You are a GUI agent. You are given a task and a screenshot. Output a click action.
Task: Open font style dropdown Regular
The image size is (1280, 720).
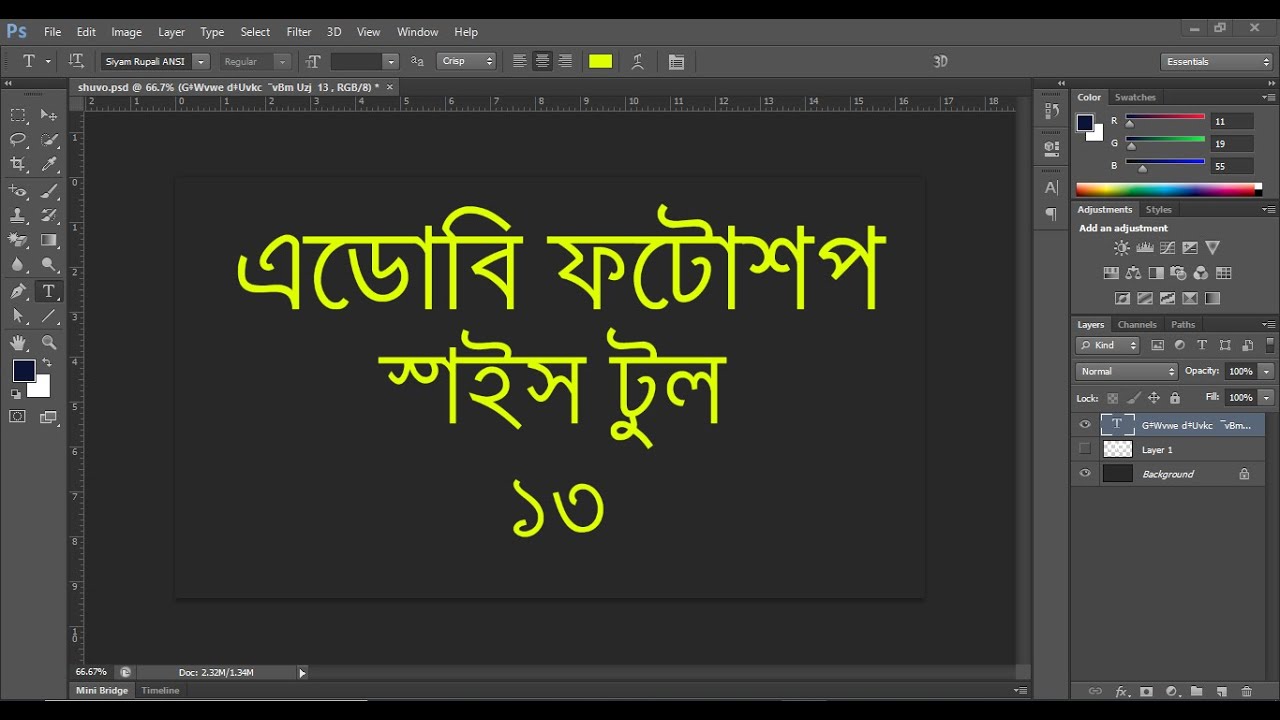click(x=283, y=62)
